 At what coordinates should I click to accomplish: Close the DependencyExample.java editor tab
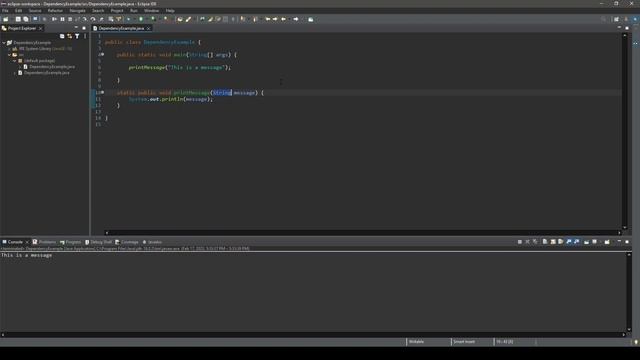[149, 28]
